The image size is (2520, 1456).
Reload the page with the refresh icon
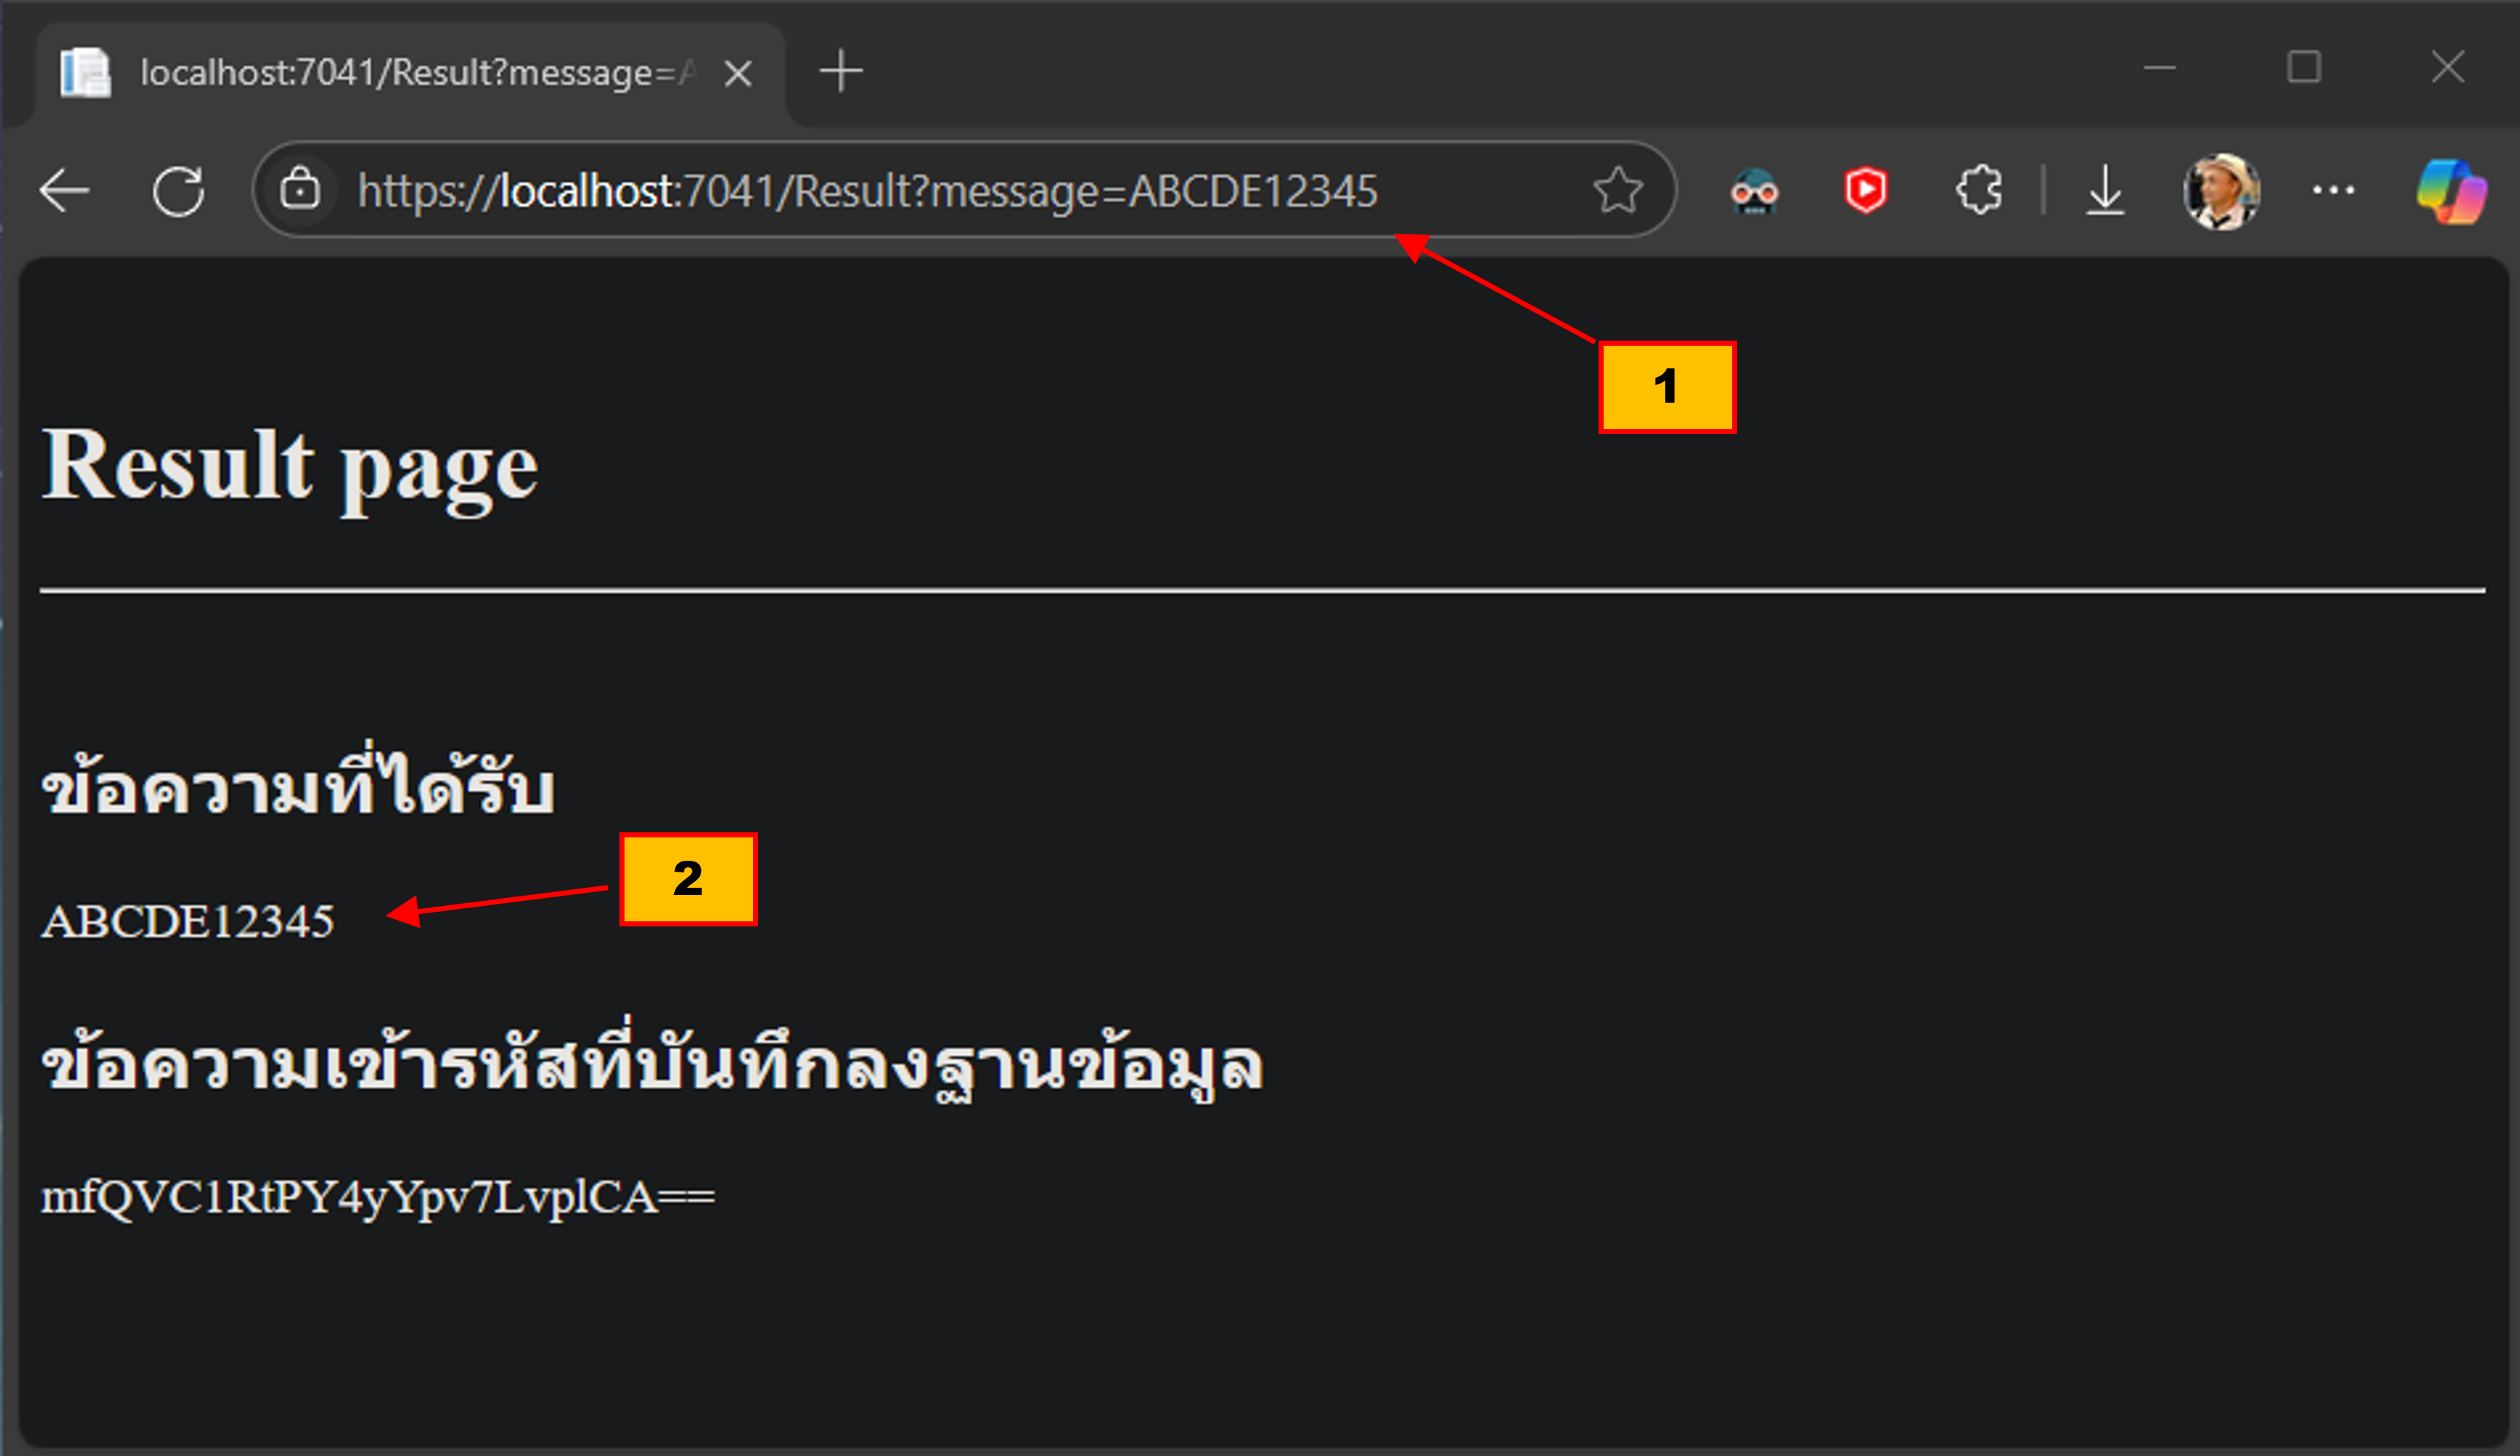click(178, 190)
